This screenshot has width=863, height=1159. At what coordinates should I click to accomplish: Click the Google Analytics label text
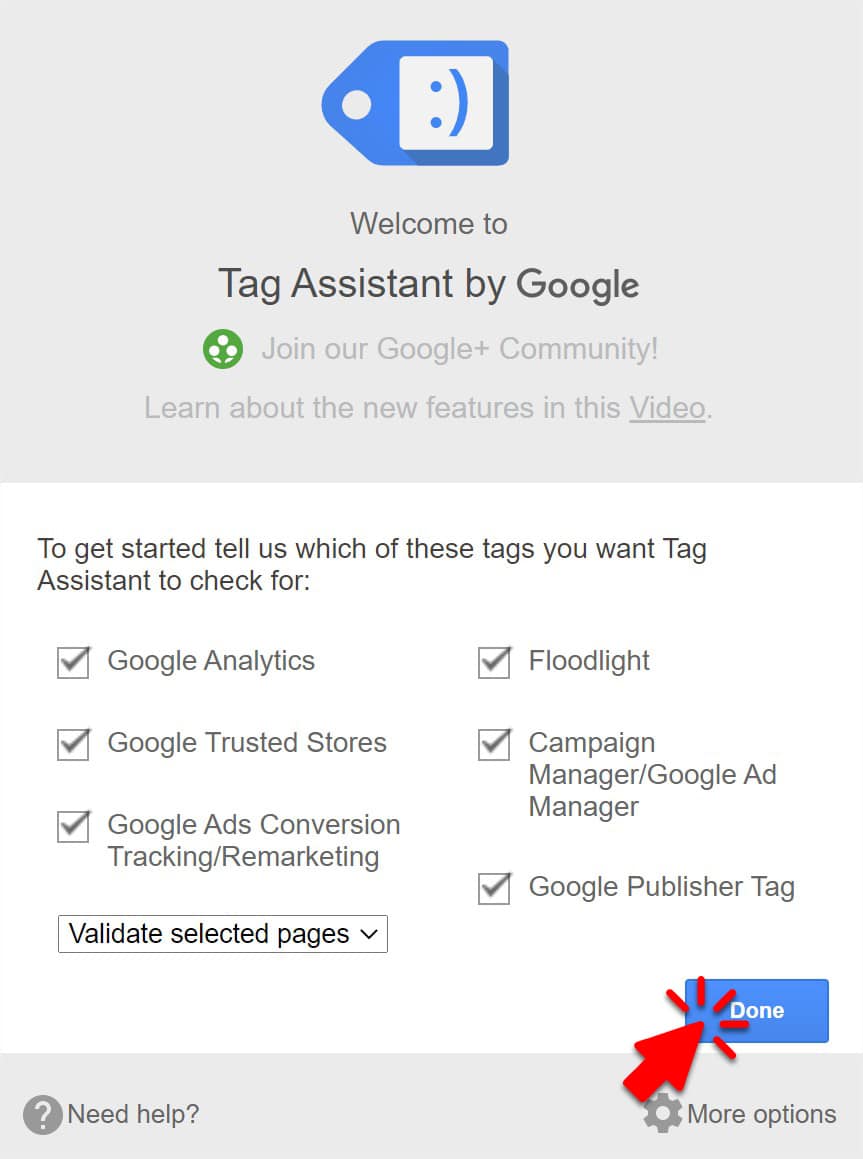point(211,661)
